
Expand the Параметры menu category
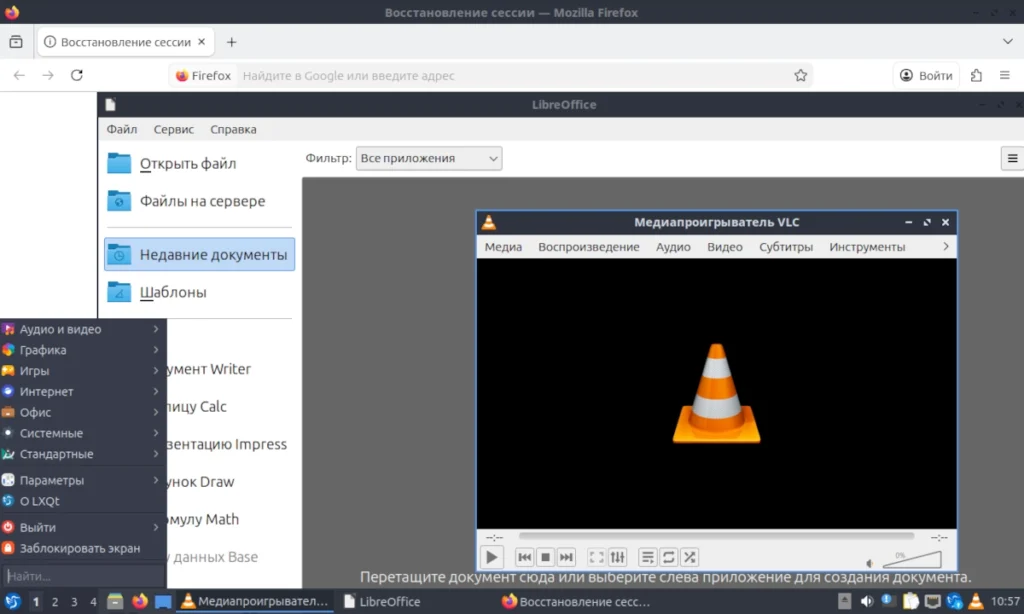(x=82, y=481)
